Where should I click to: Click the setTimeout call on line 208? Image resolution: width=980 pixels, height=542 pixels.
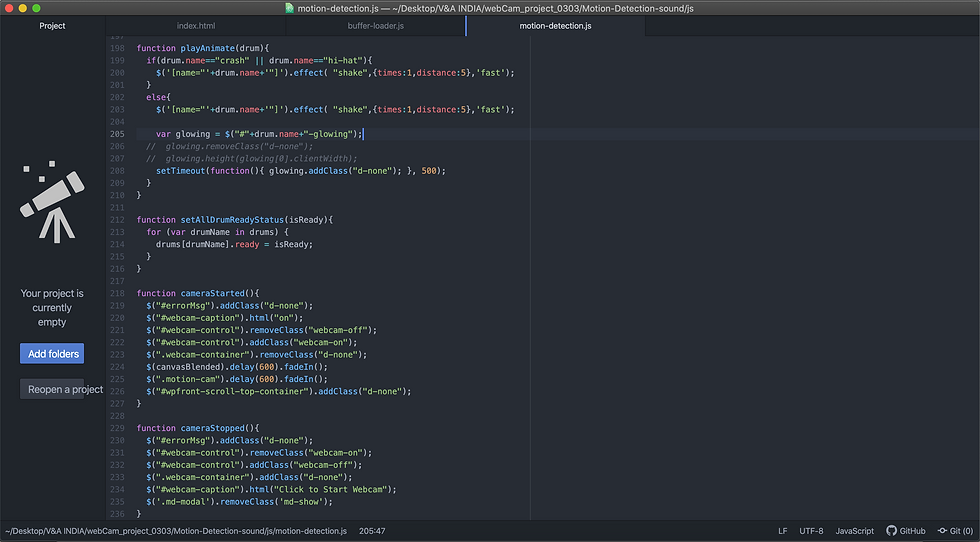point(181,171)
